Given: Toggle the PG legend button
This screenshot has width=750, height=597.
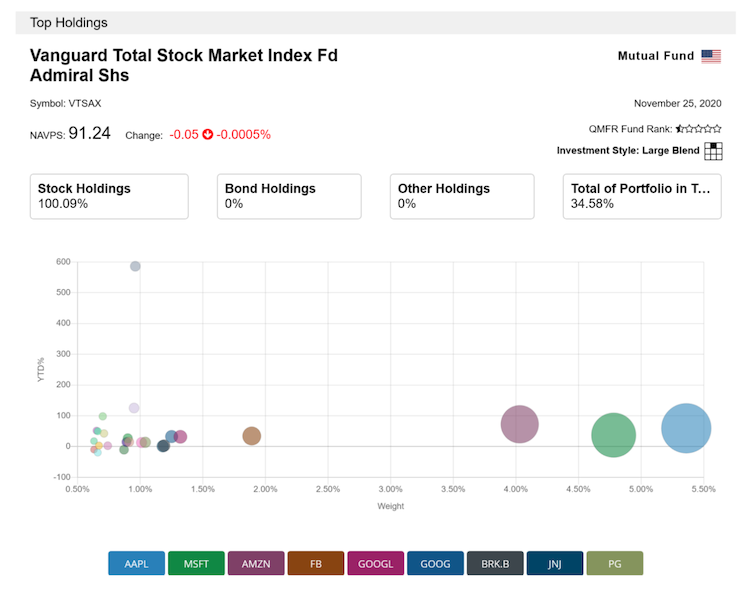Looking at the screenshot, I should (615, 563).
